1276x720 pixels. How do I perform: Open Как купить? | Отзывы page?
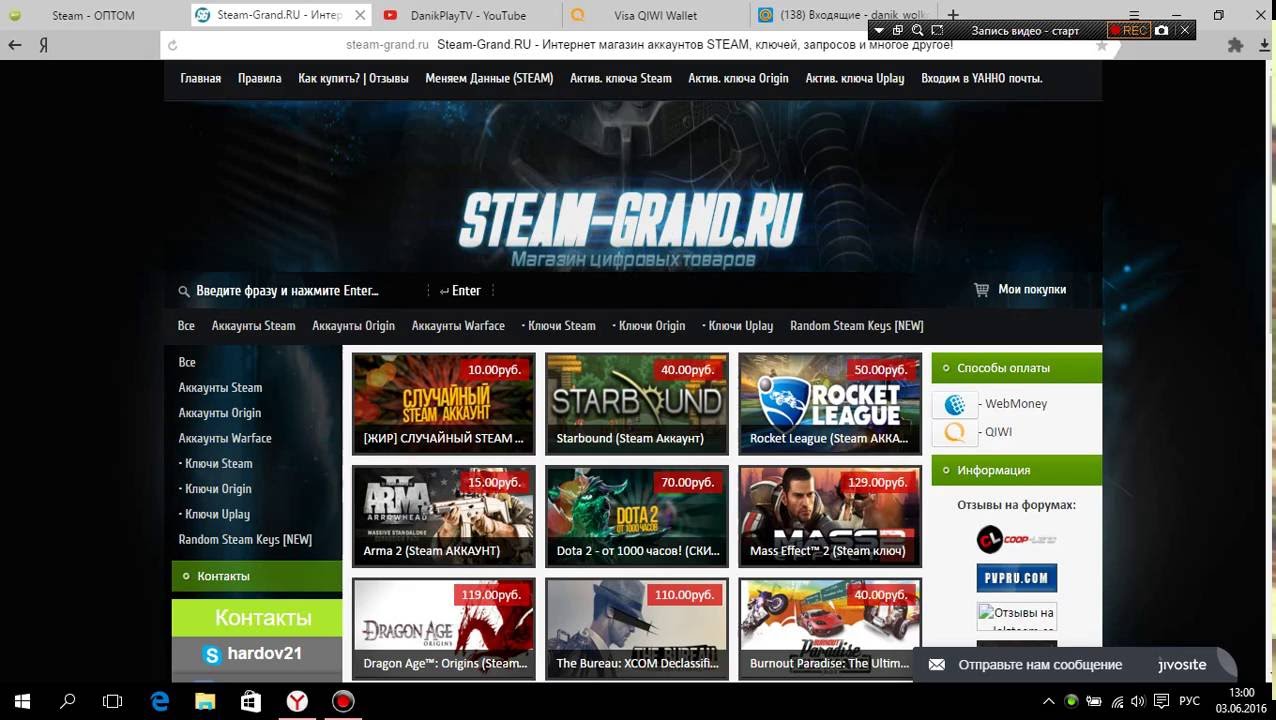[353, 78]
